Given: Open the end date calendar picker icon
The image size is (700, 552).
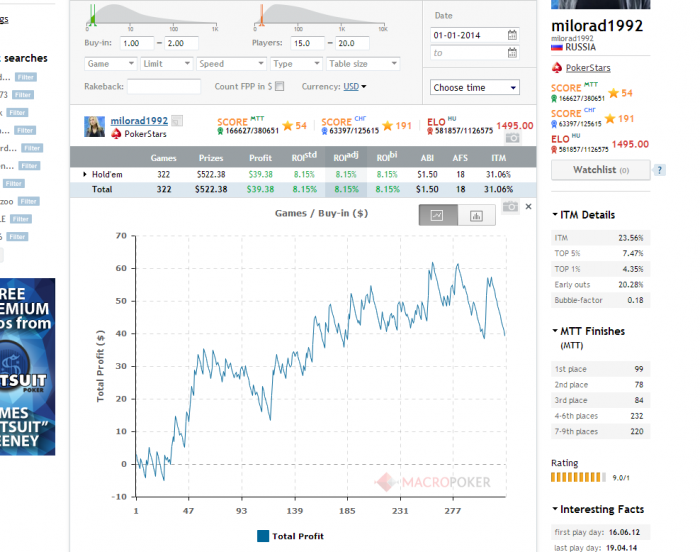Looking at the screenshot, I should (x=512, y=53).
